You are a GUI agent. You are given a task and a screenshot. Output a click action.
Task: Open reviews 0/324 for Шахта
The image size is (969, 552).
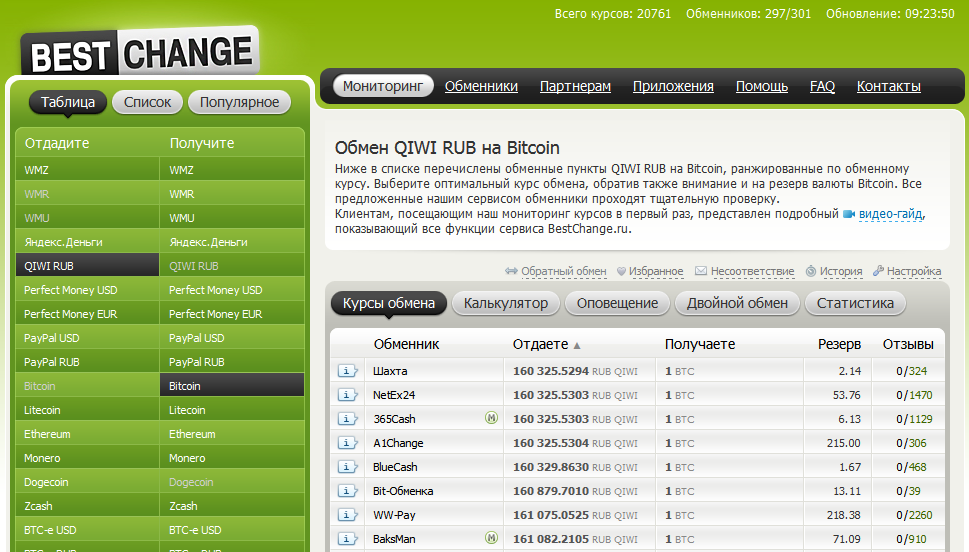(912, 371)
